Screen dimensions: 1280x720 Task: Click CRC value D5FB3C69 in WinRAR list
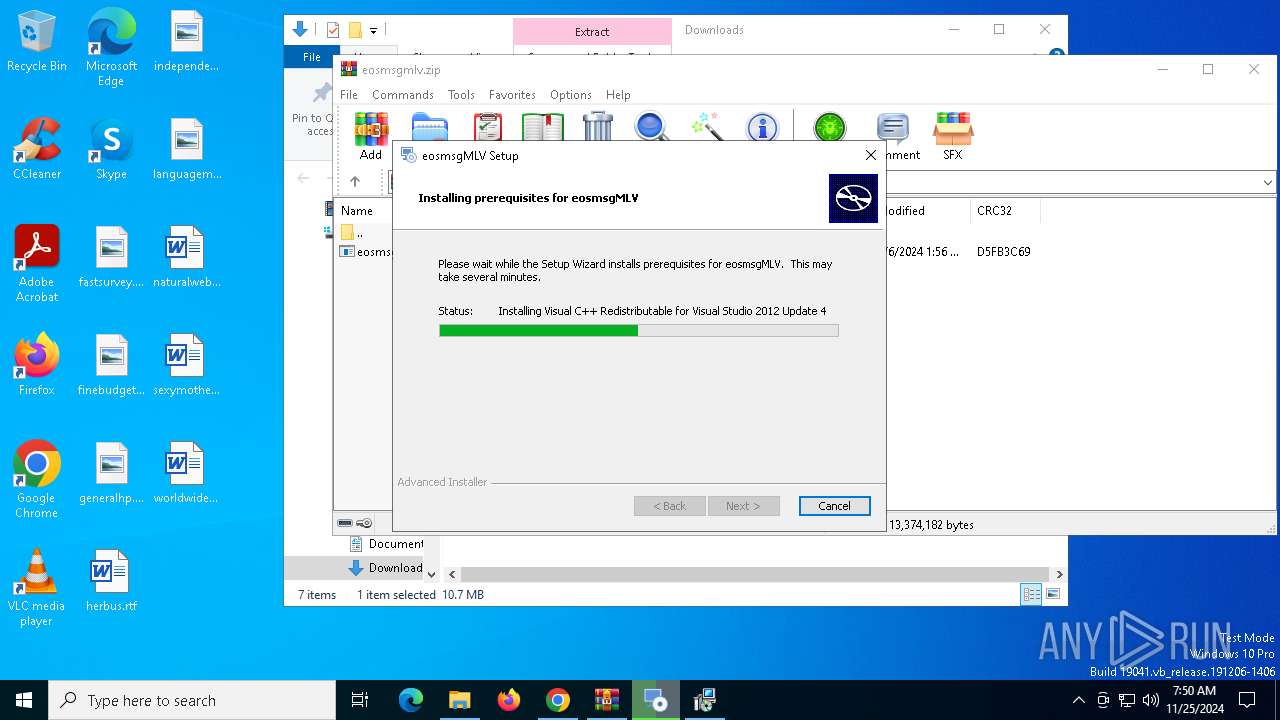pos(1003,252)
